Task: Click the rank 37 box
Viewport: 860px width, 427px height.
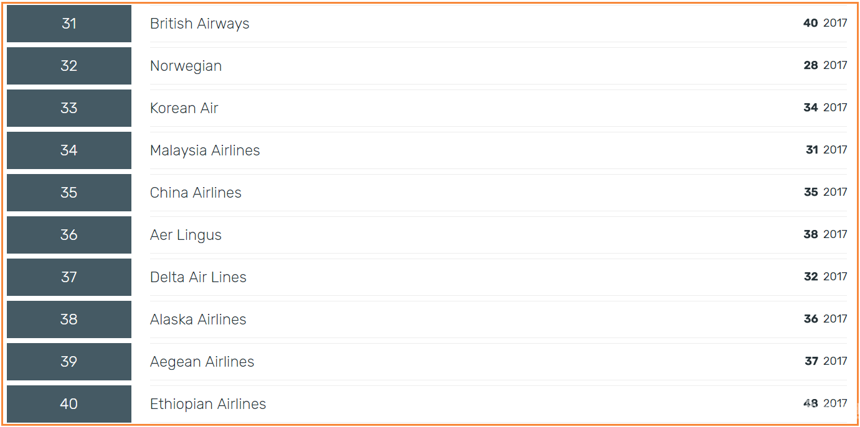Action: (69, 277)
